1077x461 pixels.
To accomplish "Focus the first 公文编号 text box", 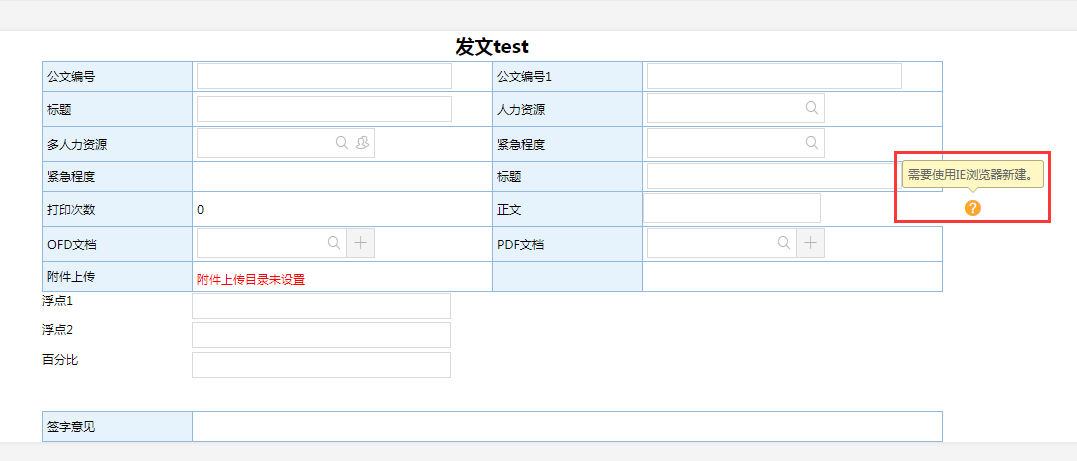I will 324,76.
